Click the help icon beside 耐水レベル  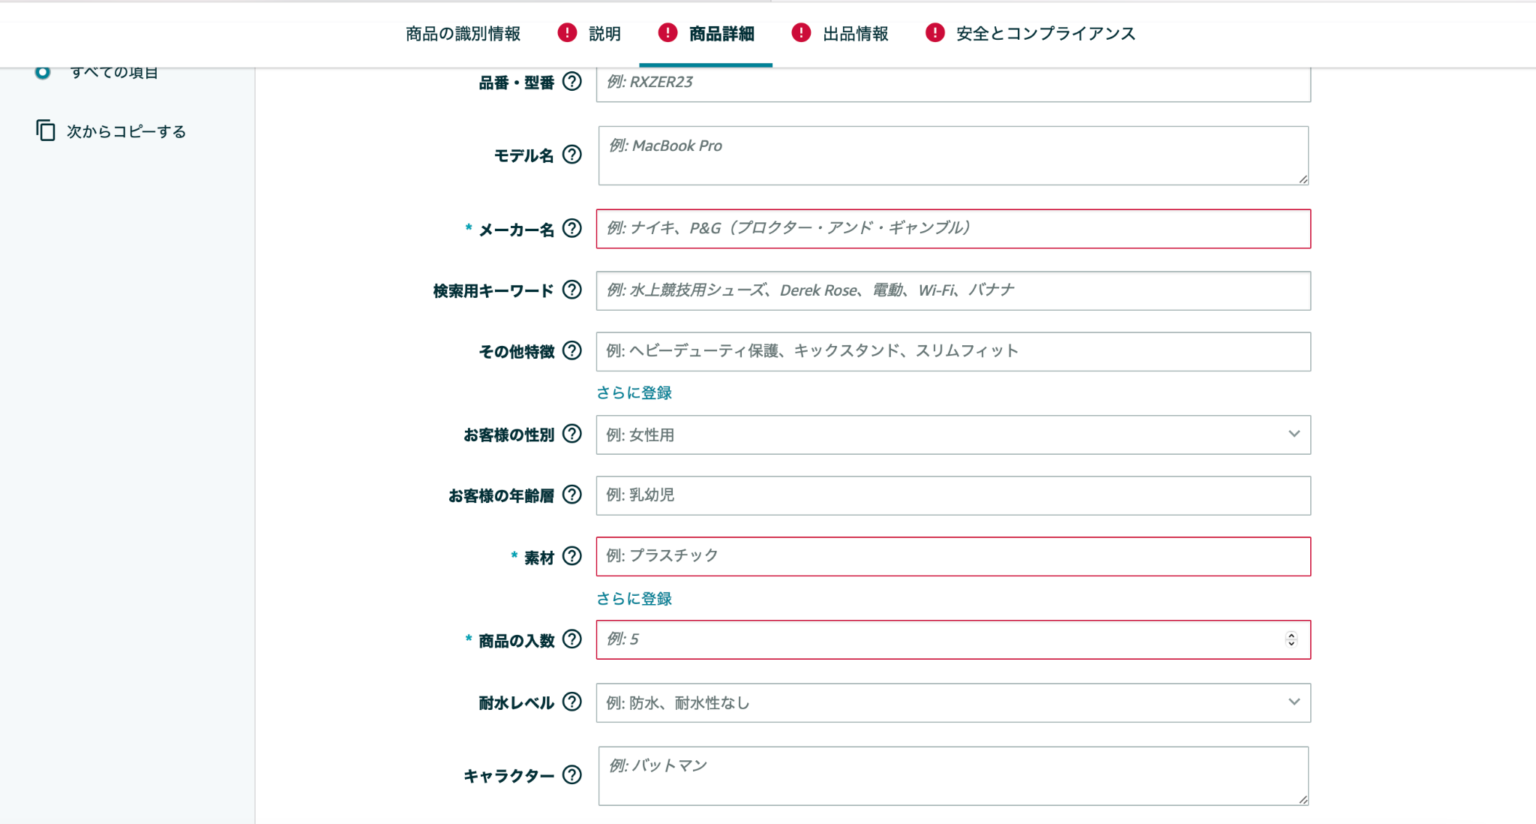[570, 702]
